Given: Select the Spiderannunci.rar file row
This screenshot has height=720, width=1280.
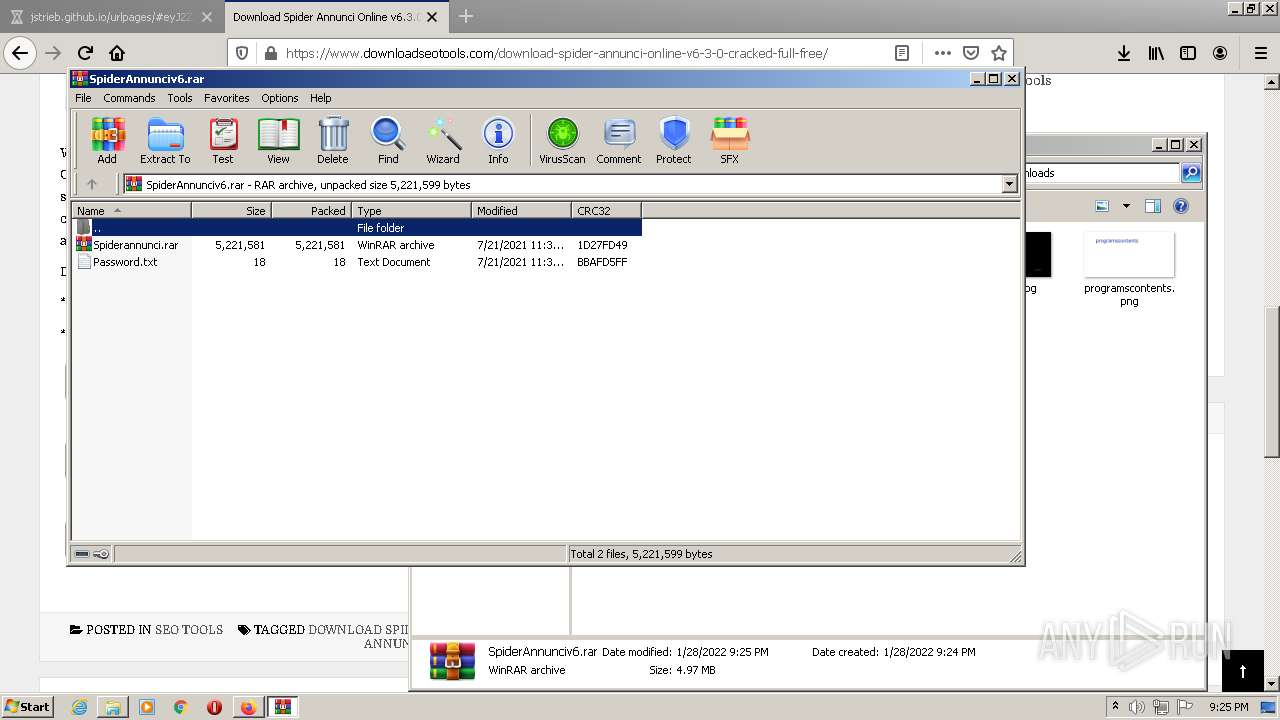Looking at the screenshot, I should pos(357,245).
